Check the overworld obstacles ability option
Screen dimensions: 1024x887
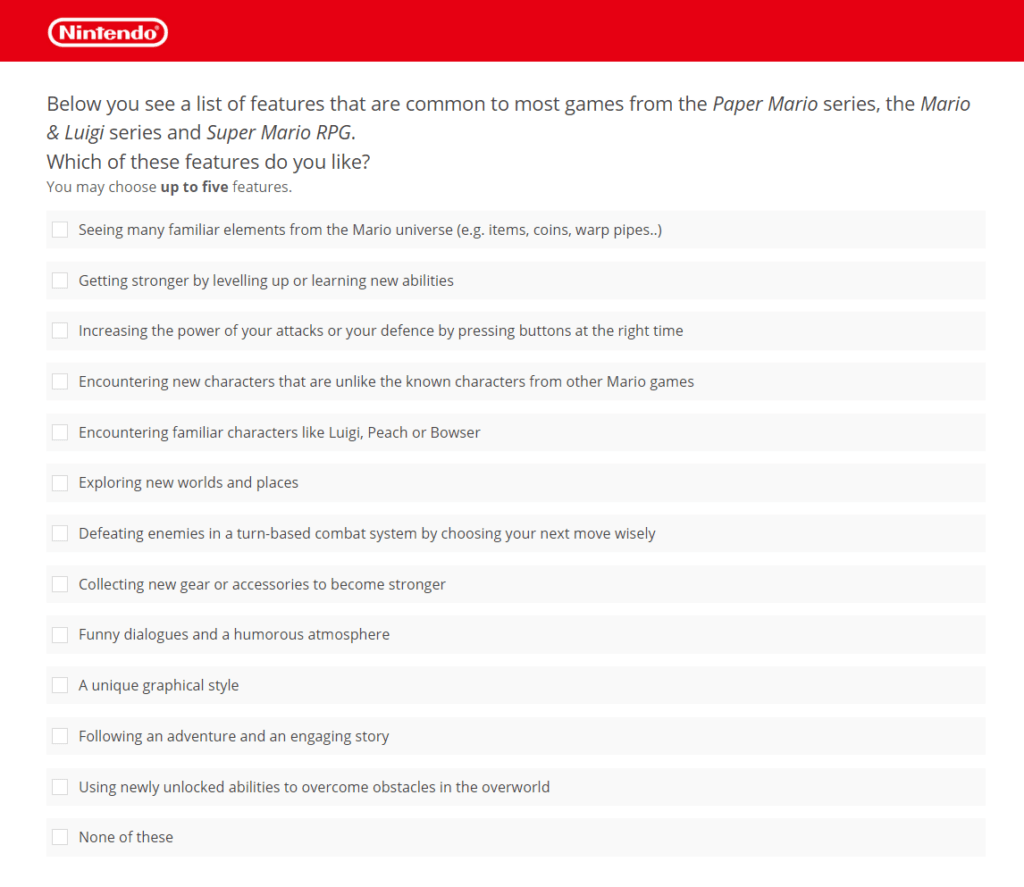59,786
